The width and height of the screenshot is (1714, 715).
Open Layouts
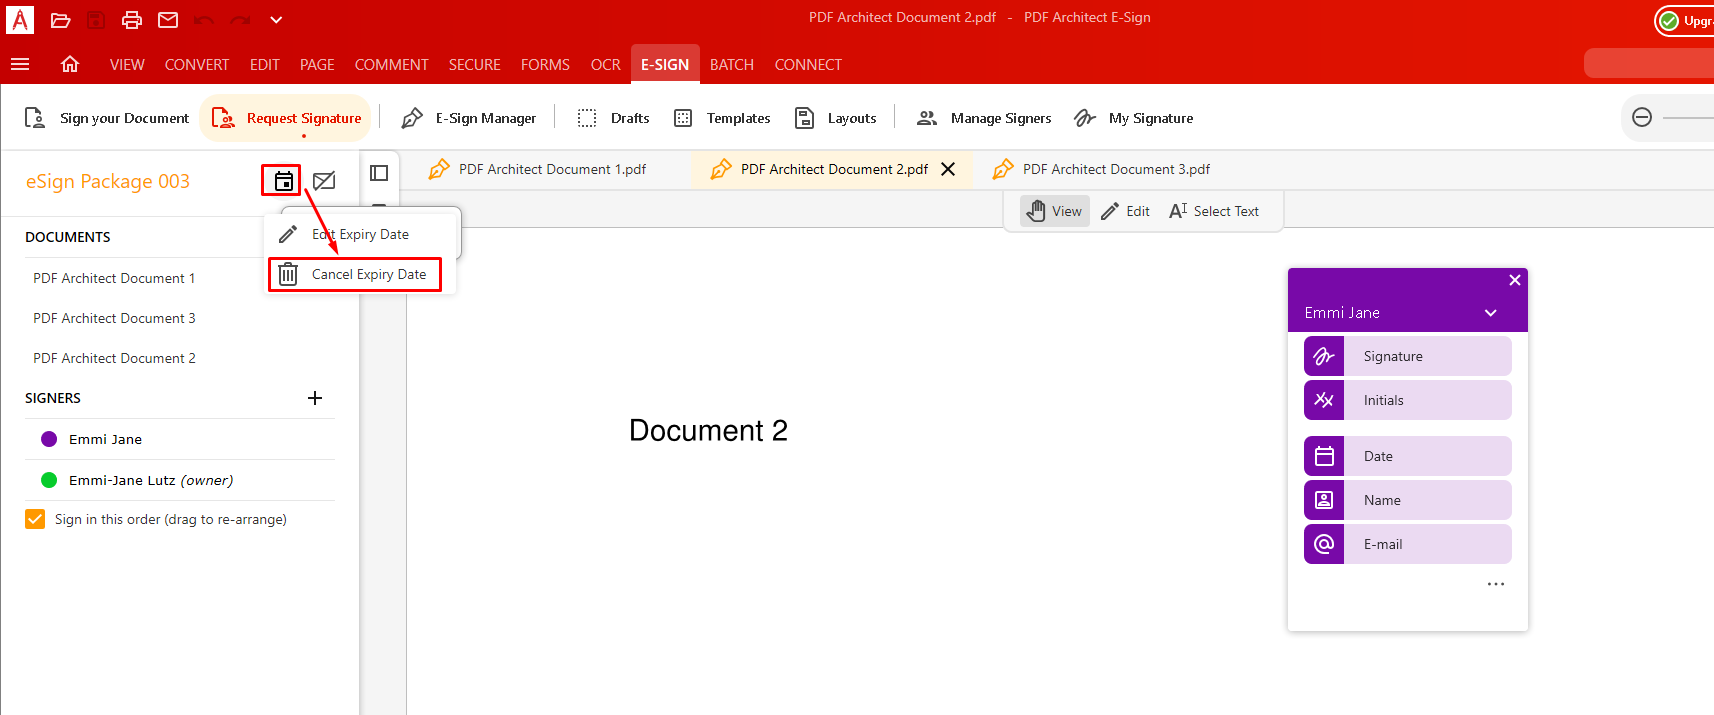tap(836, 118)
